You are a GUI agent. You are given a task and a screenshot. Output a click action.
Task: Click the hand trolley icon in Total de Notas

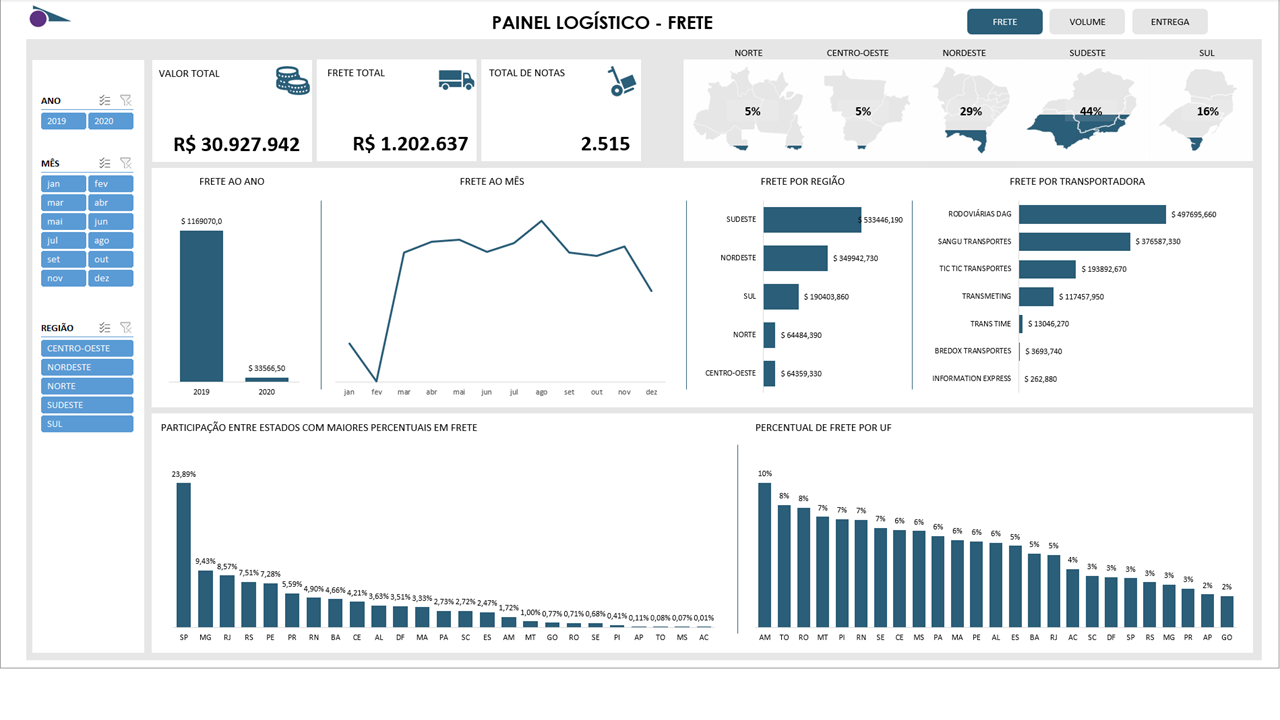[x=622, y=81]
